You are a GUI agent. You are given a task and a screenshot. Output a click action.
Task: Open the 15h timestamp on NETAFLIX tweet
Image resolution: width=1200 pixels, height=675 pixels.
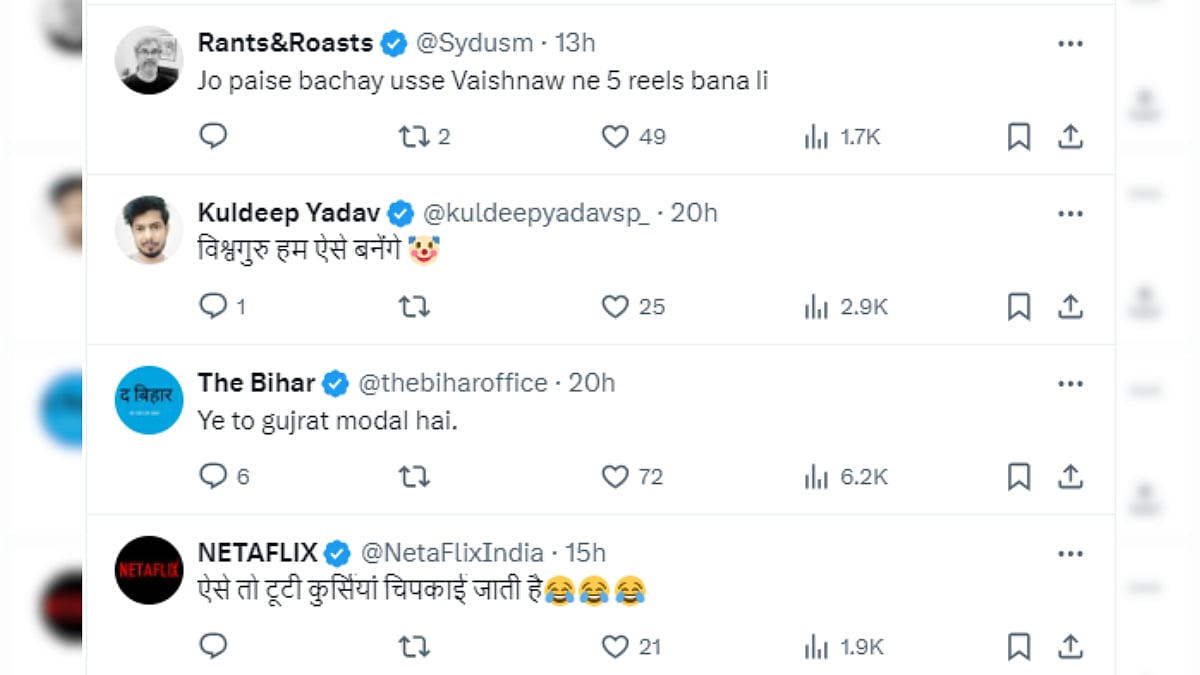click(x=585, y=553)
